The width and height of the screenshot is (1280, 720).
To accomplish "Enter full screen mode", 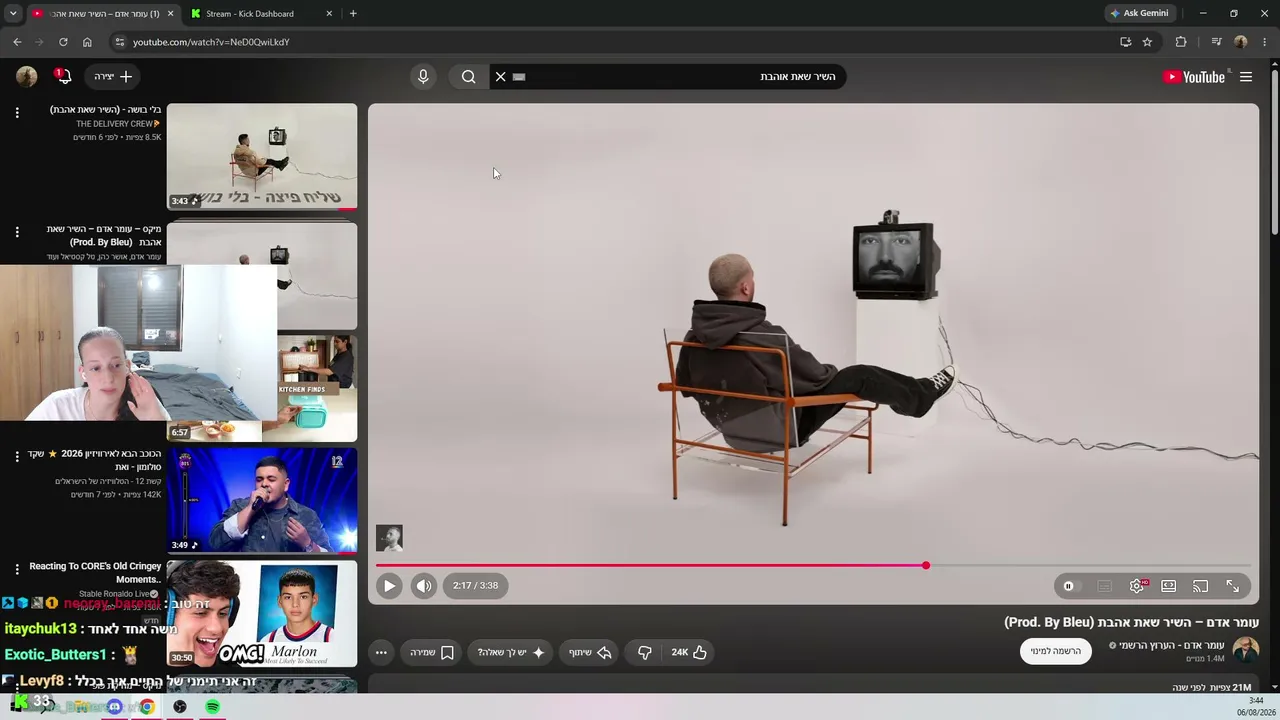I will click(x=1232, y=586).
